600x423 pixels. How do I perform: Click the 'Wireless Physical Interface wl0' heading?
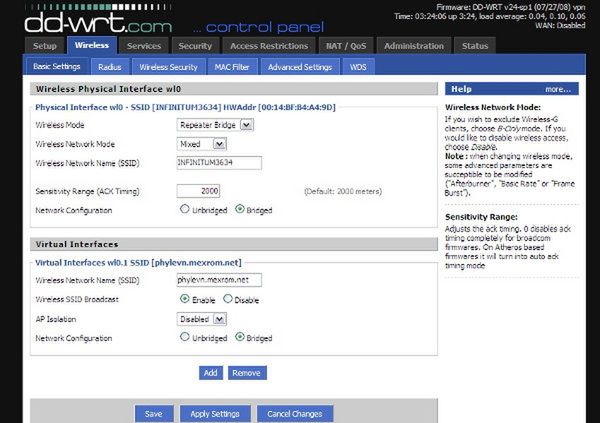[x=108, y=89]
